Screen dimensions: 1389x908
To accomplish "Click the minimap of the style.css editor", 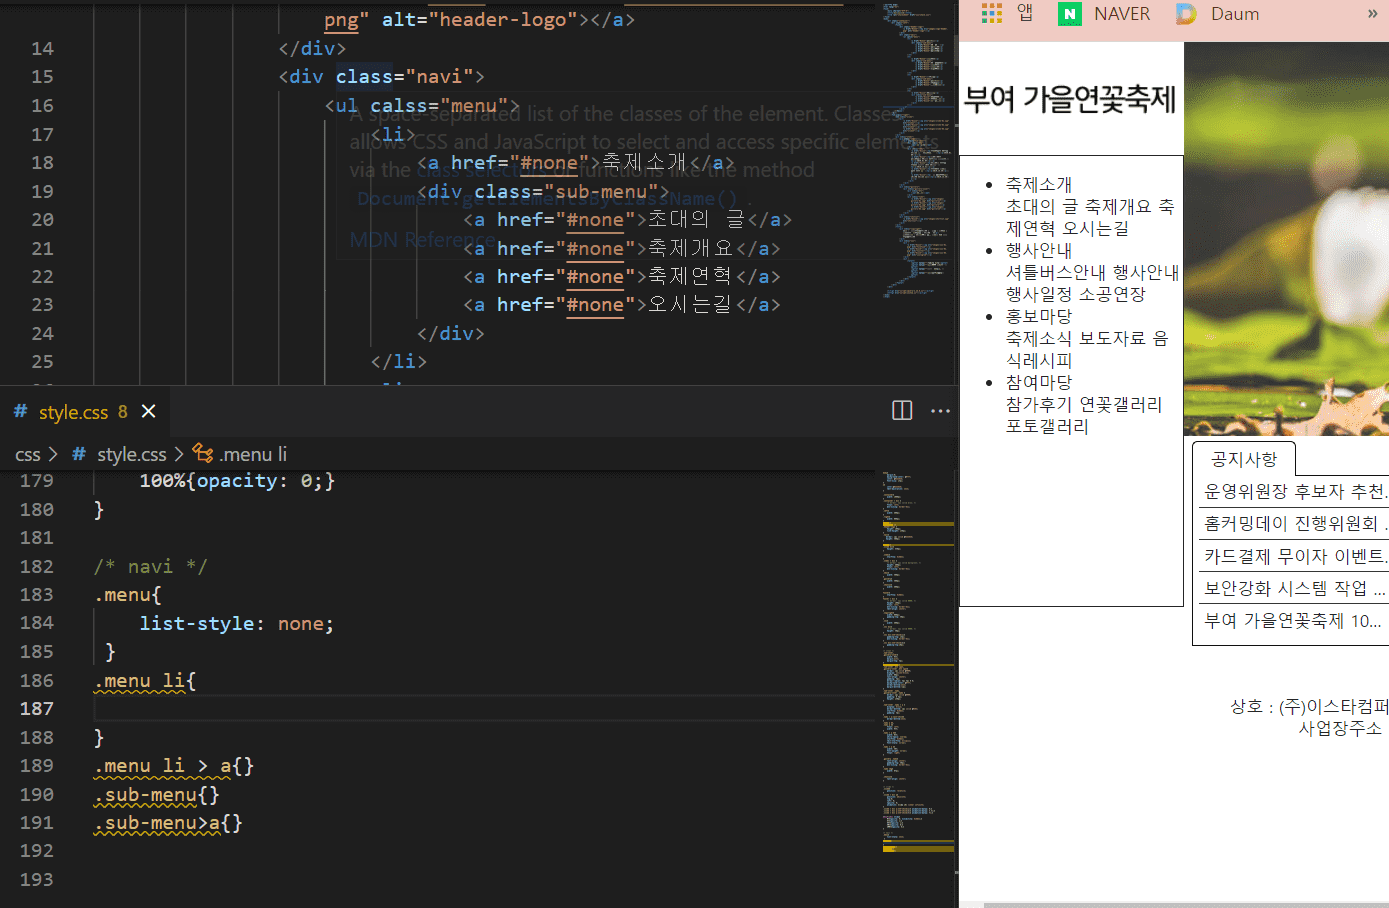I will coord(917,660).
